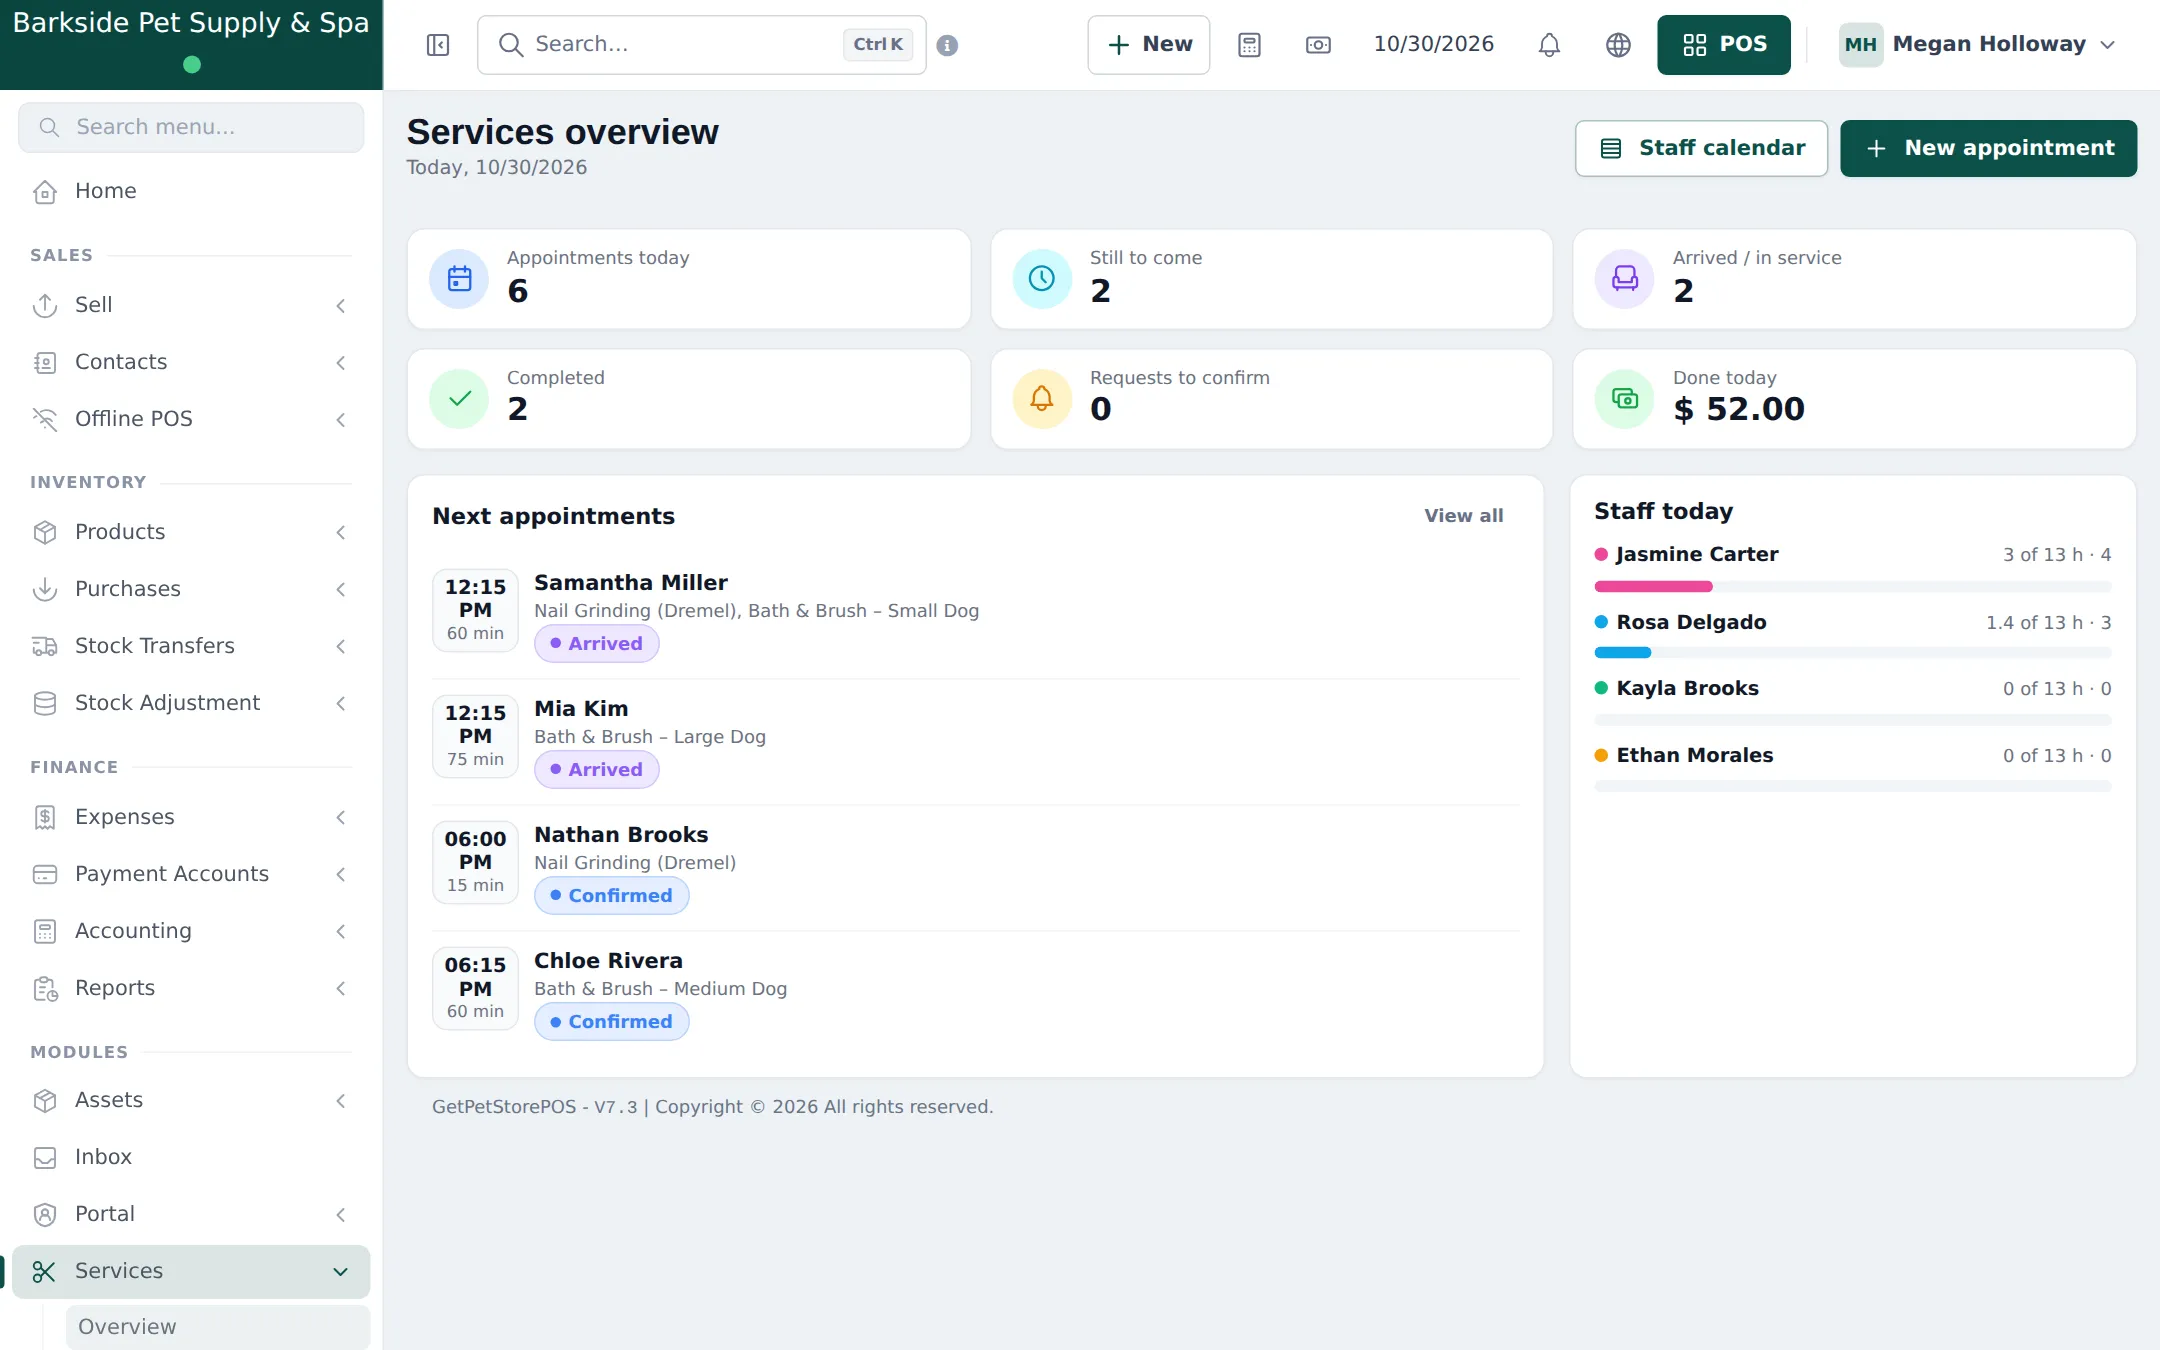Collapse the sidebar panel toggle icon
Screen dimensions: 2160x1350
pyautogui.click(x=438, y=45)
